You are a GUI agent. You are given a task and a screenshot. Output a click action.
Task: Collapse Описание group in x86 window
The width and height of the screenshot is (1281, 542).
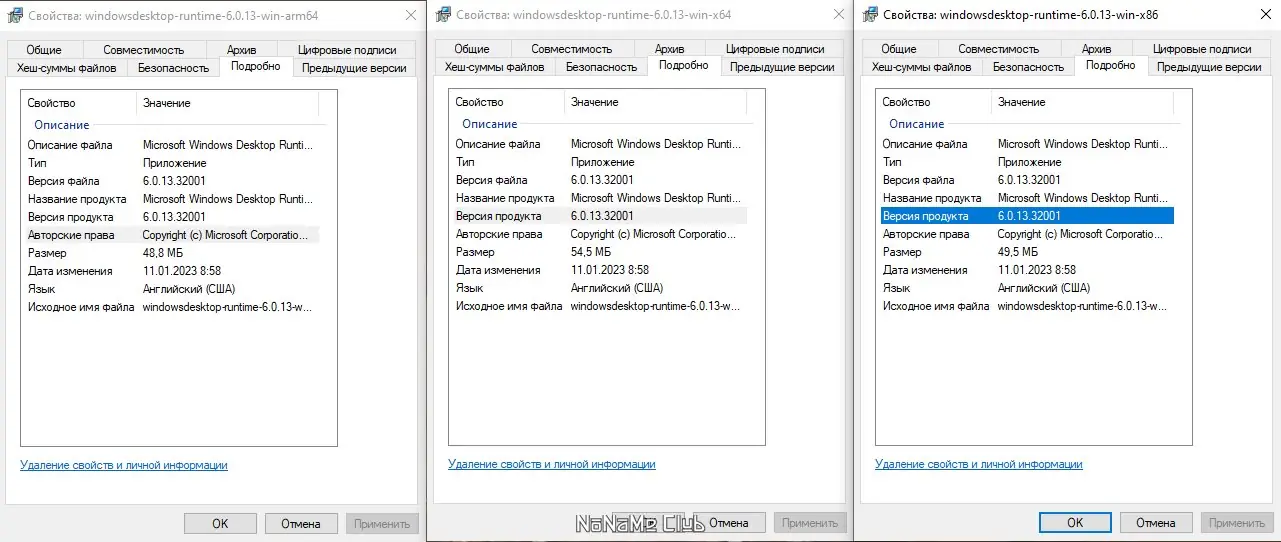pyautogui.click(x=917, y=124)
